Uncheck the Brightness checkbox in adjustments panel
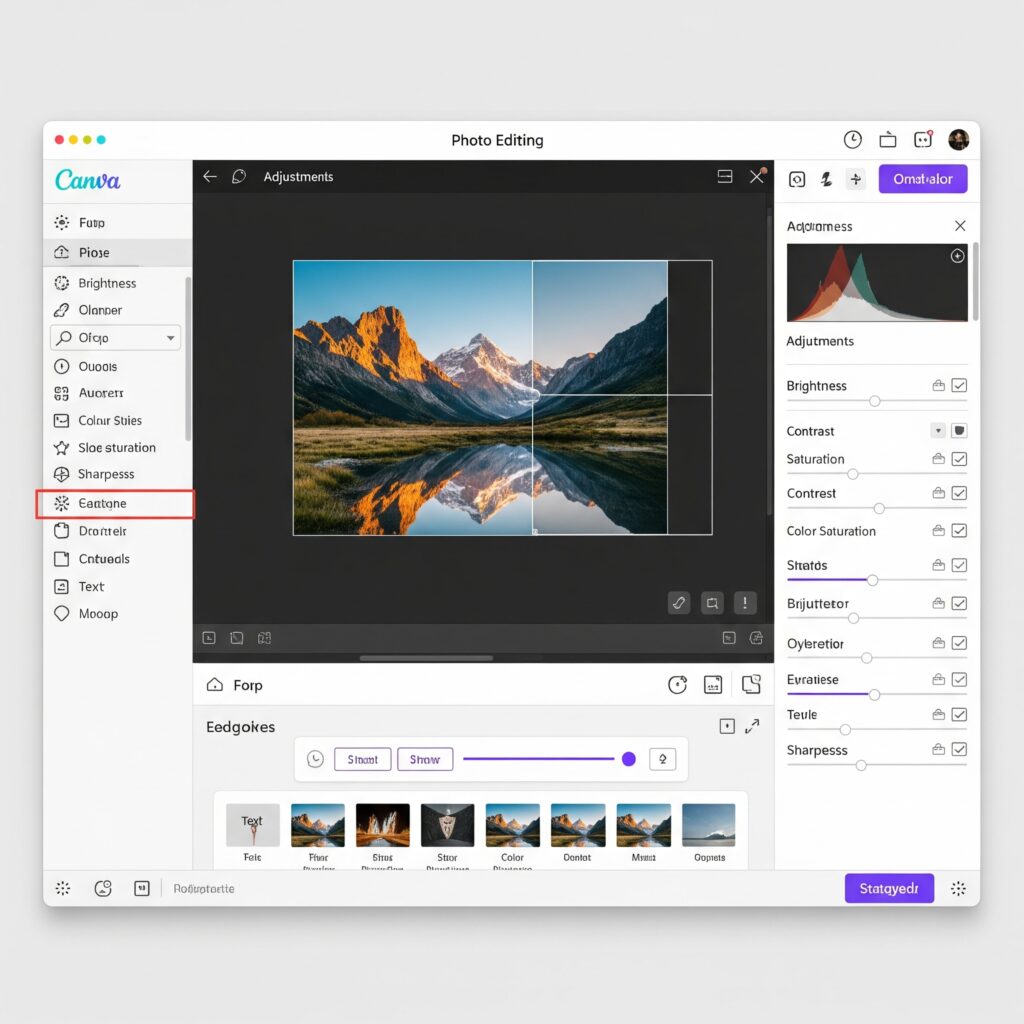Screen dimensions: 1024x1024 point(959,385)
